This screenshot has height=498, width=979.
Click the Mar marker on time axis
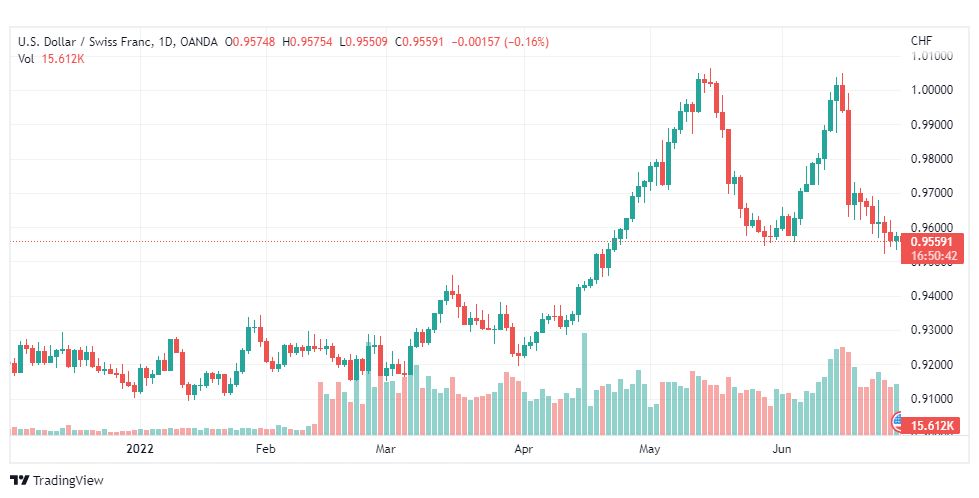click(387, 450)
